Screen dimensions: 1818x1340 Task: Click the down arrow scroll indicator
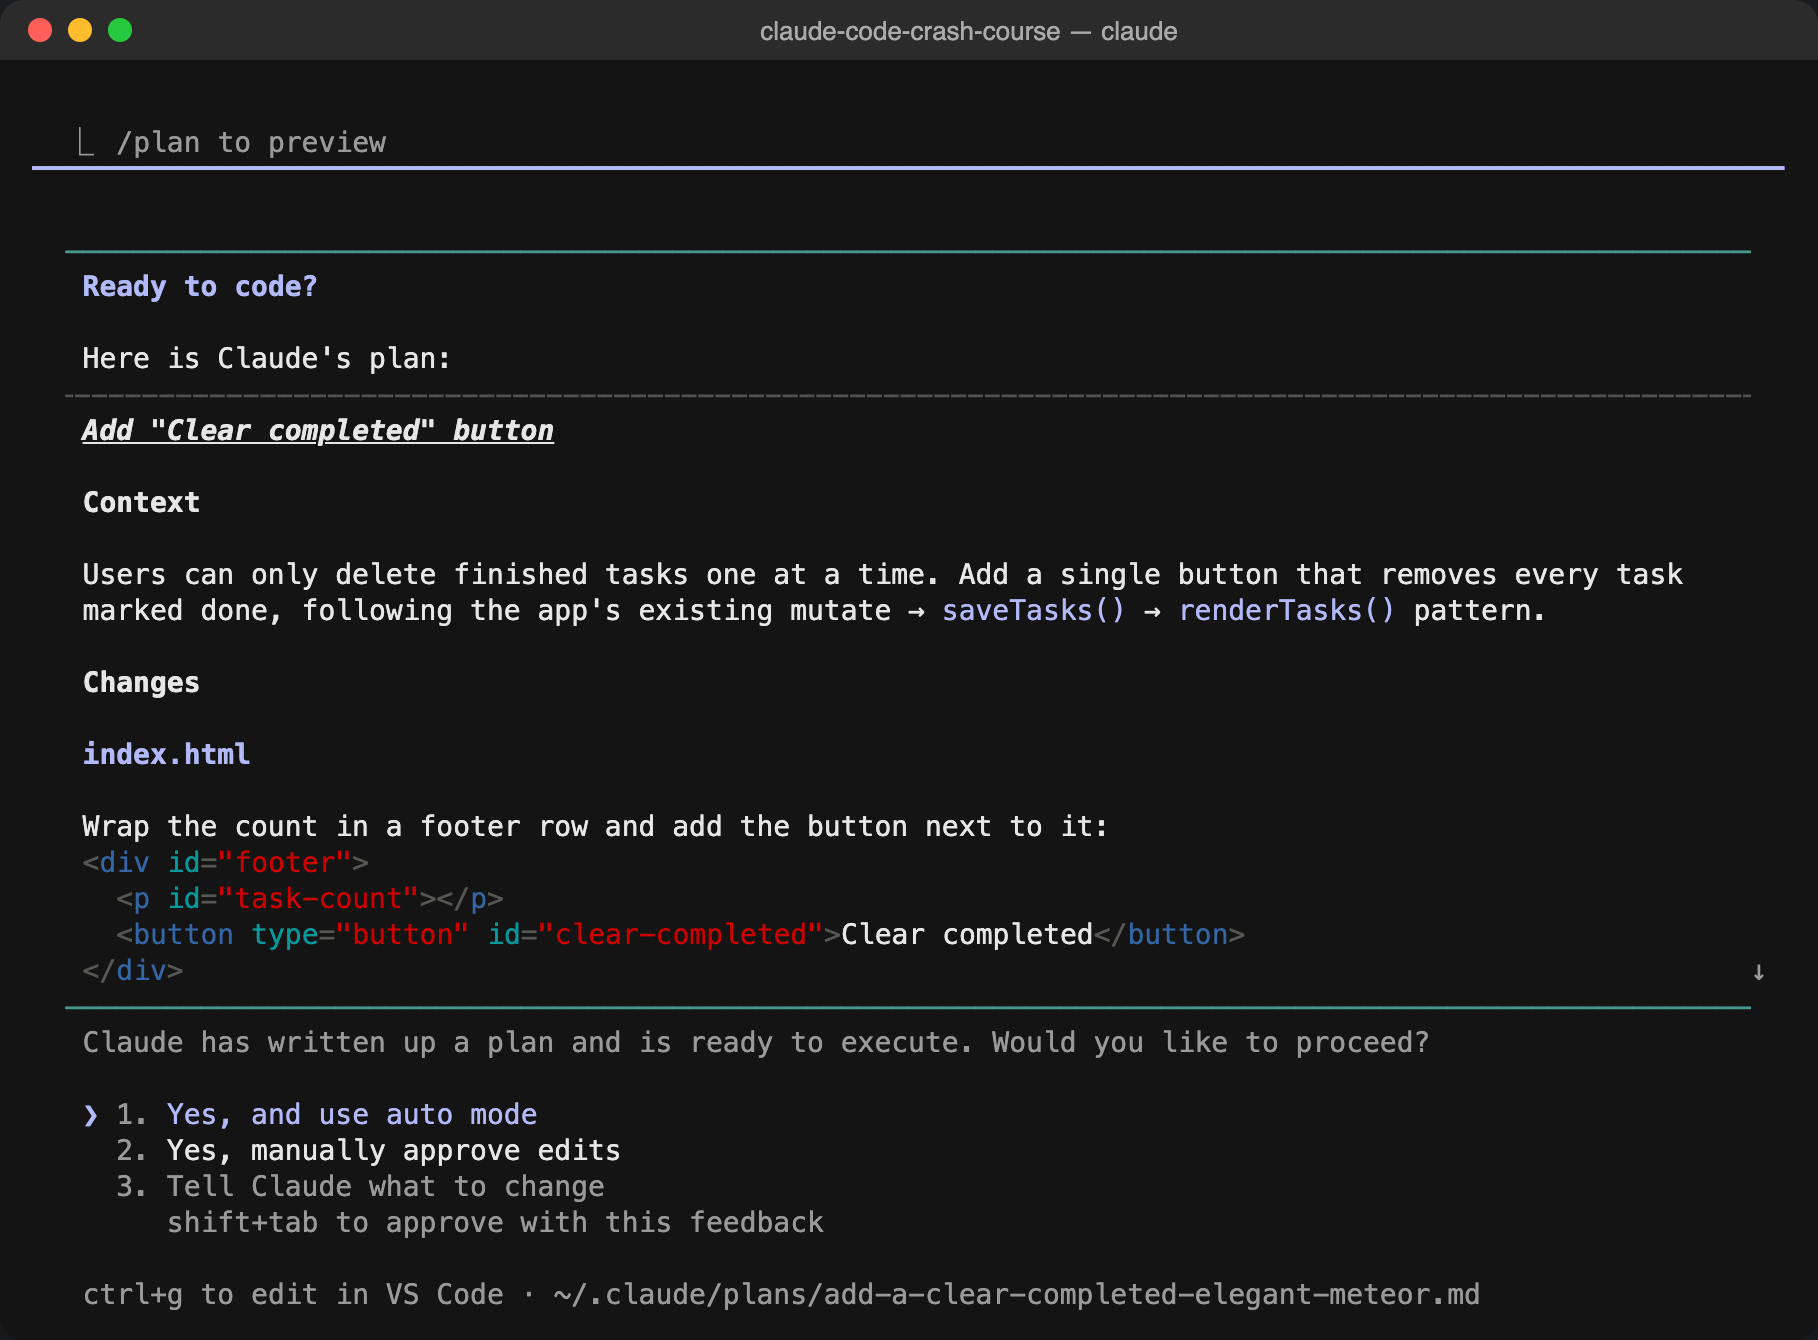click(1758, 972)
